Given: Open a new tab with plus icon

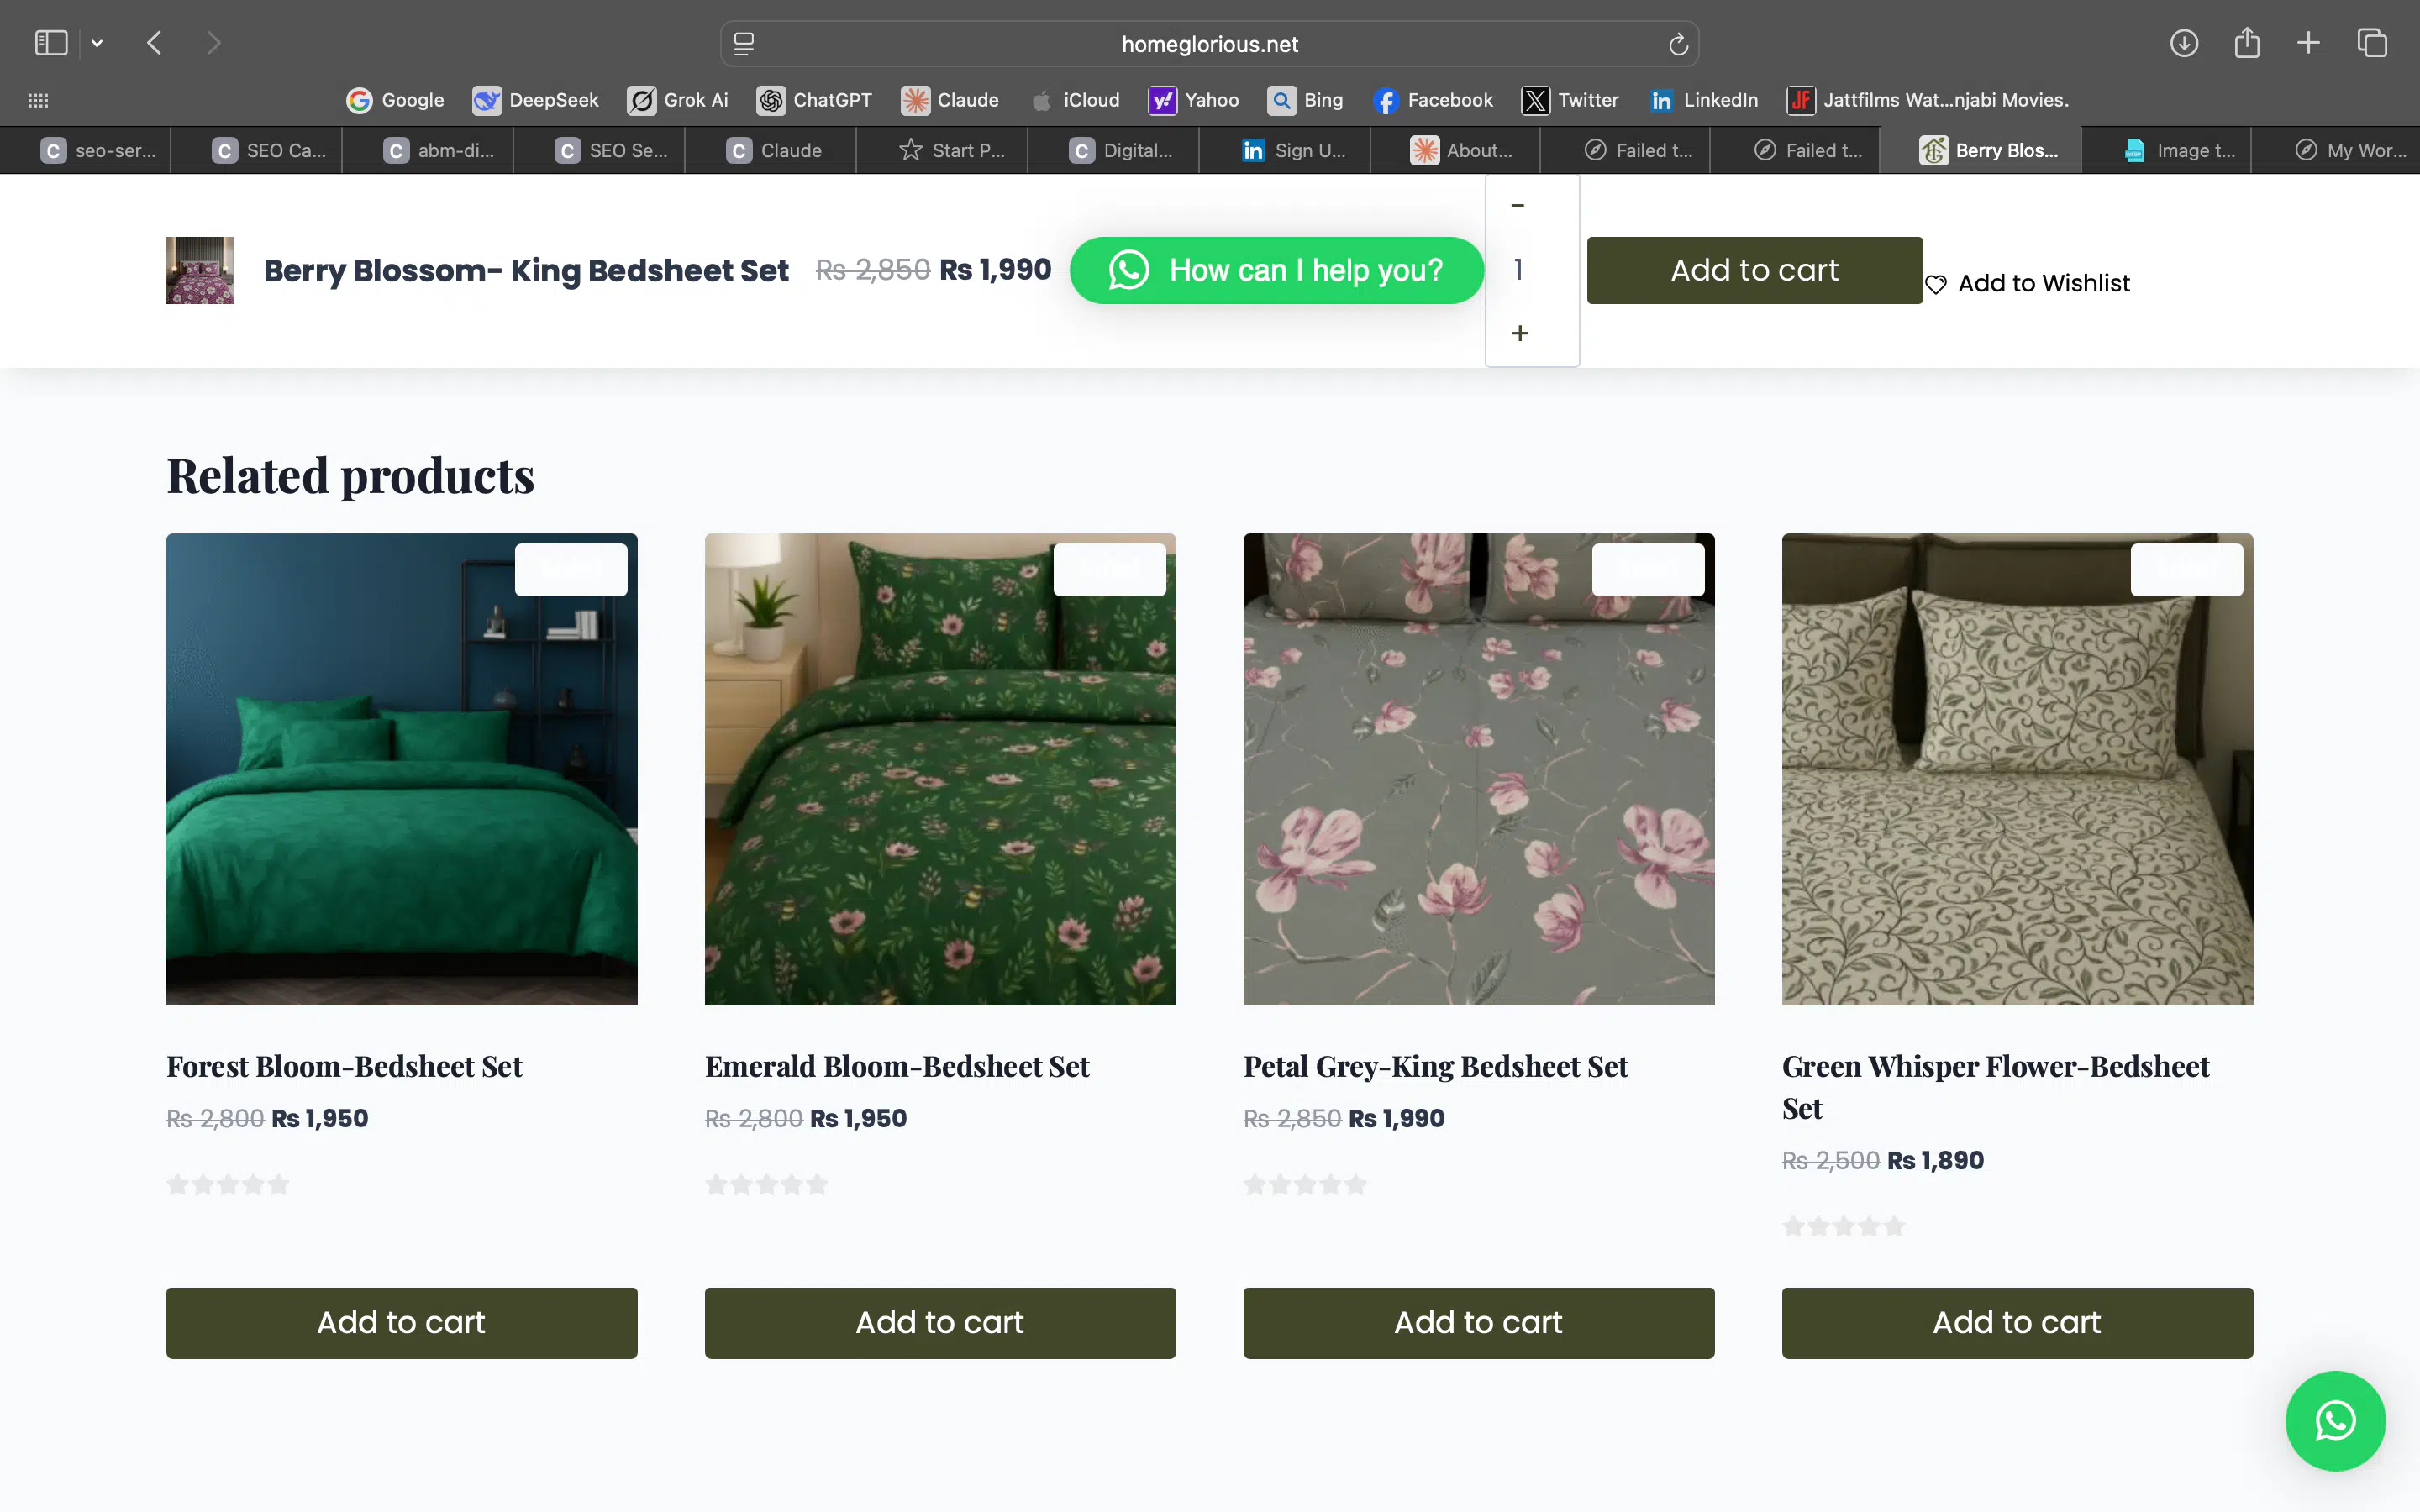Looking at the screenshot, I should 2308,43.
